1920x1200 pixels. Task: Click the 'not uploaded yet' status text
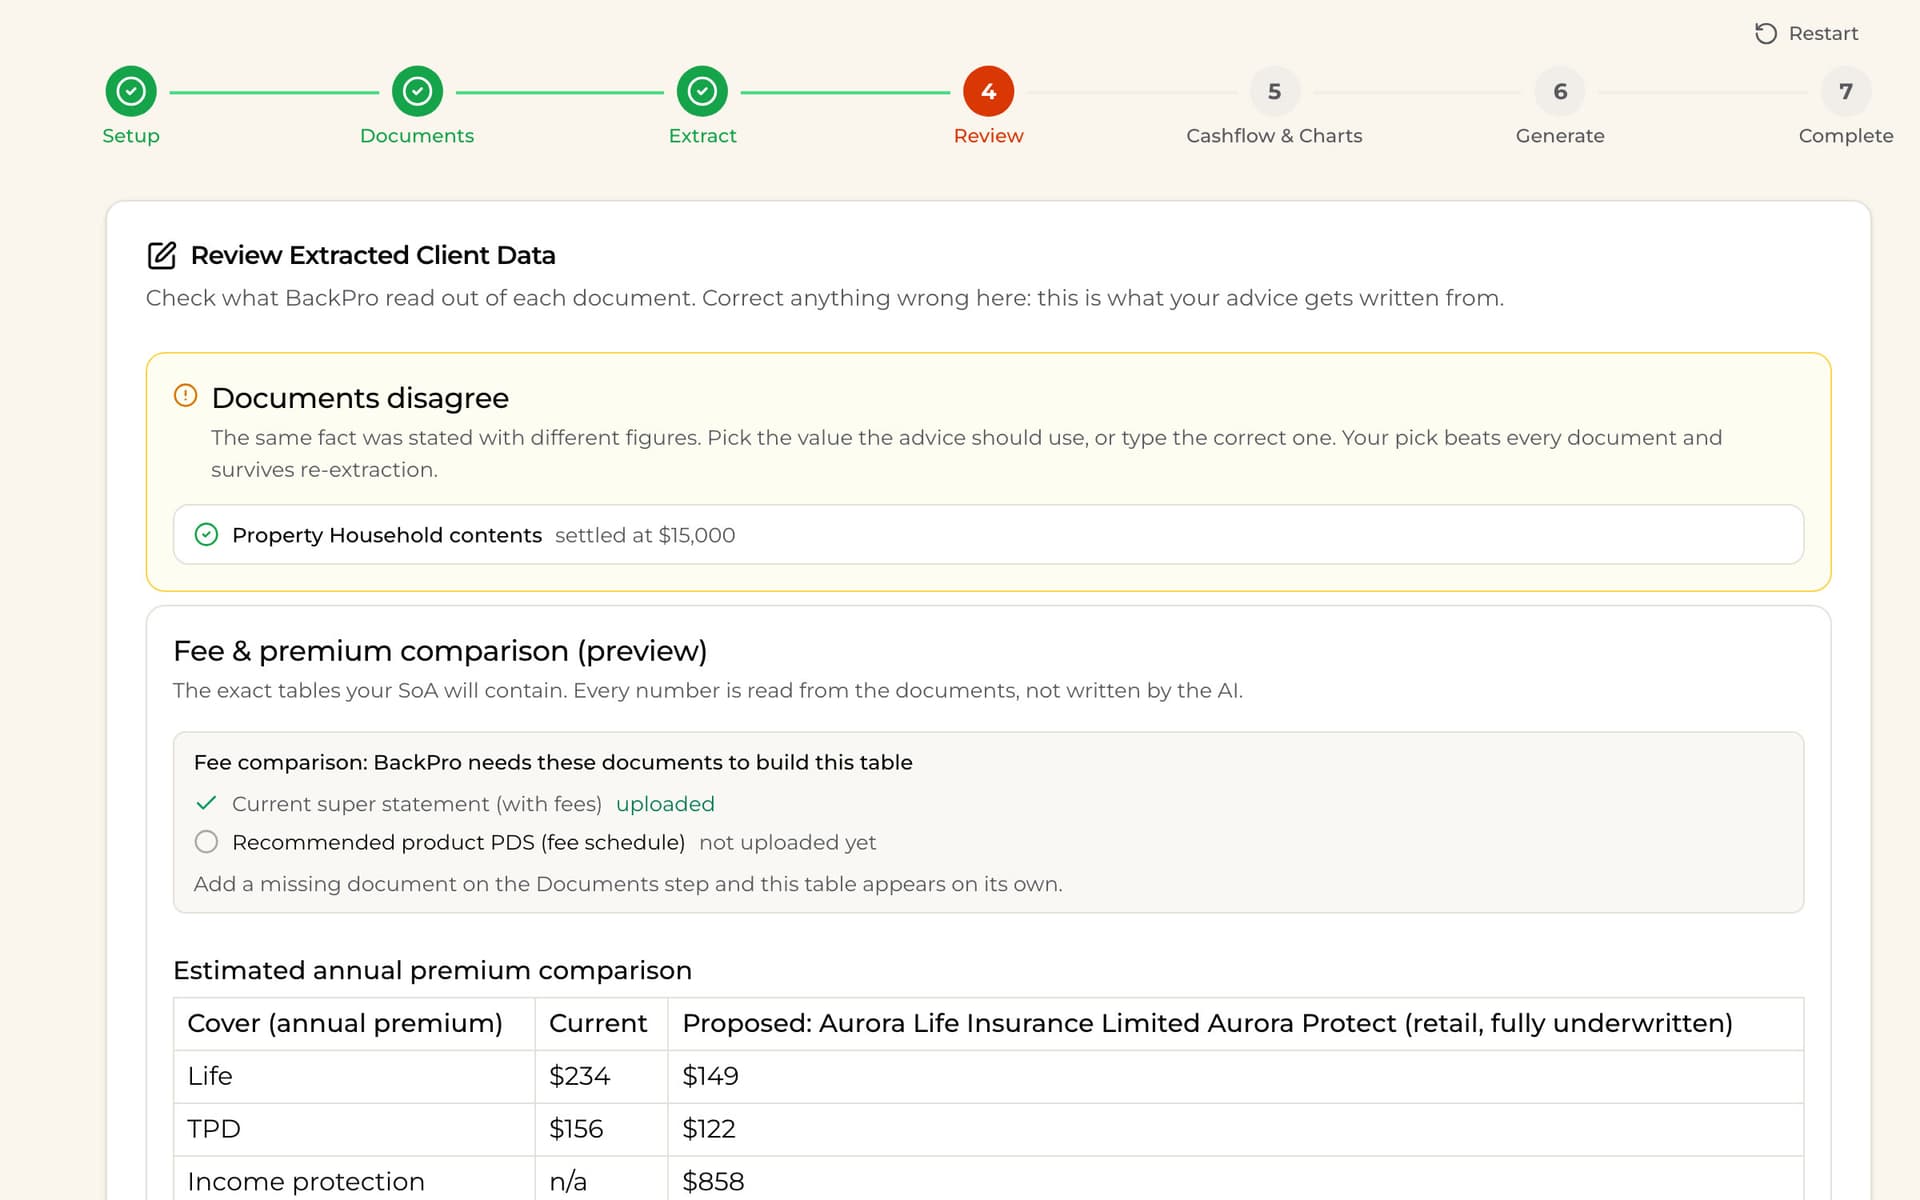[787, 842]
